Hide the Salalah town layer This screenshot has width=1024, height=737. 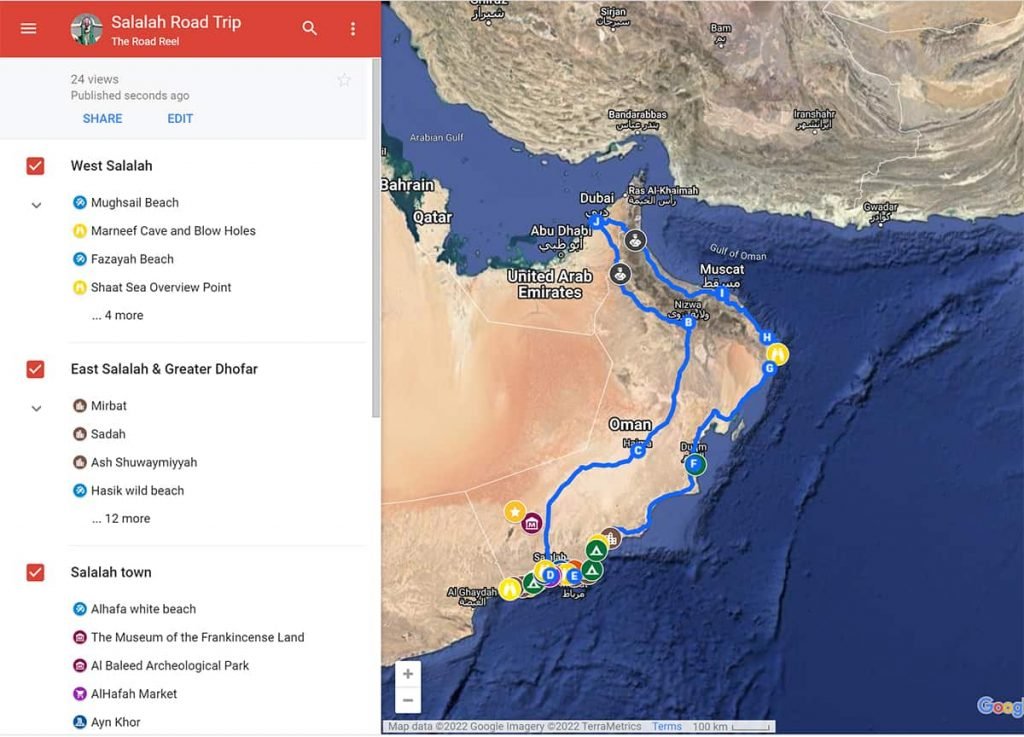[35, 572]
